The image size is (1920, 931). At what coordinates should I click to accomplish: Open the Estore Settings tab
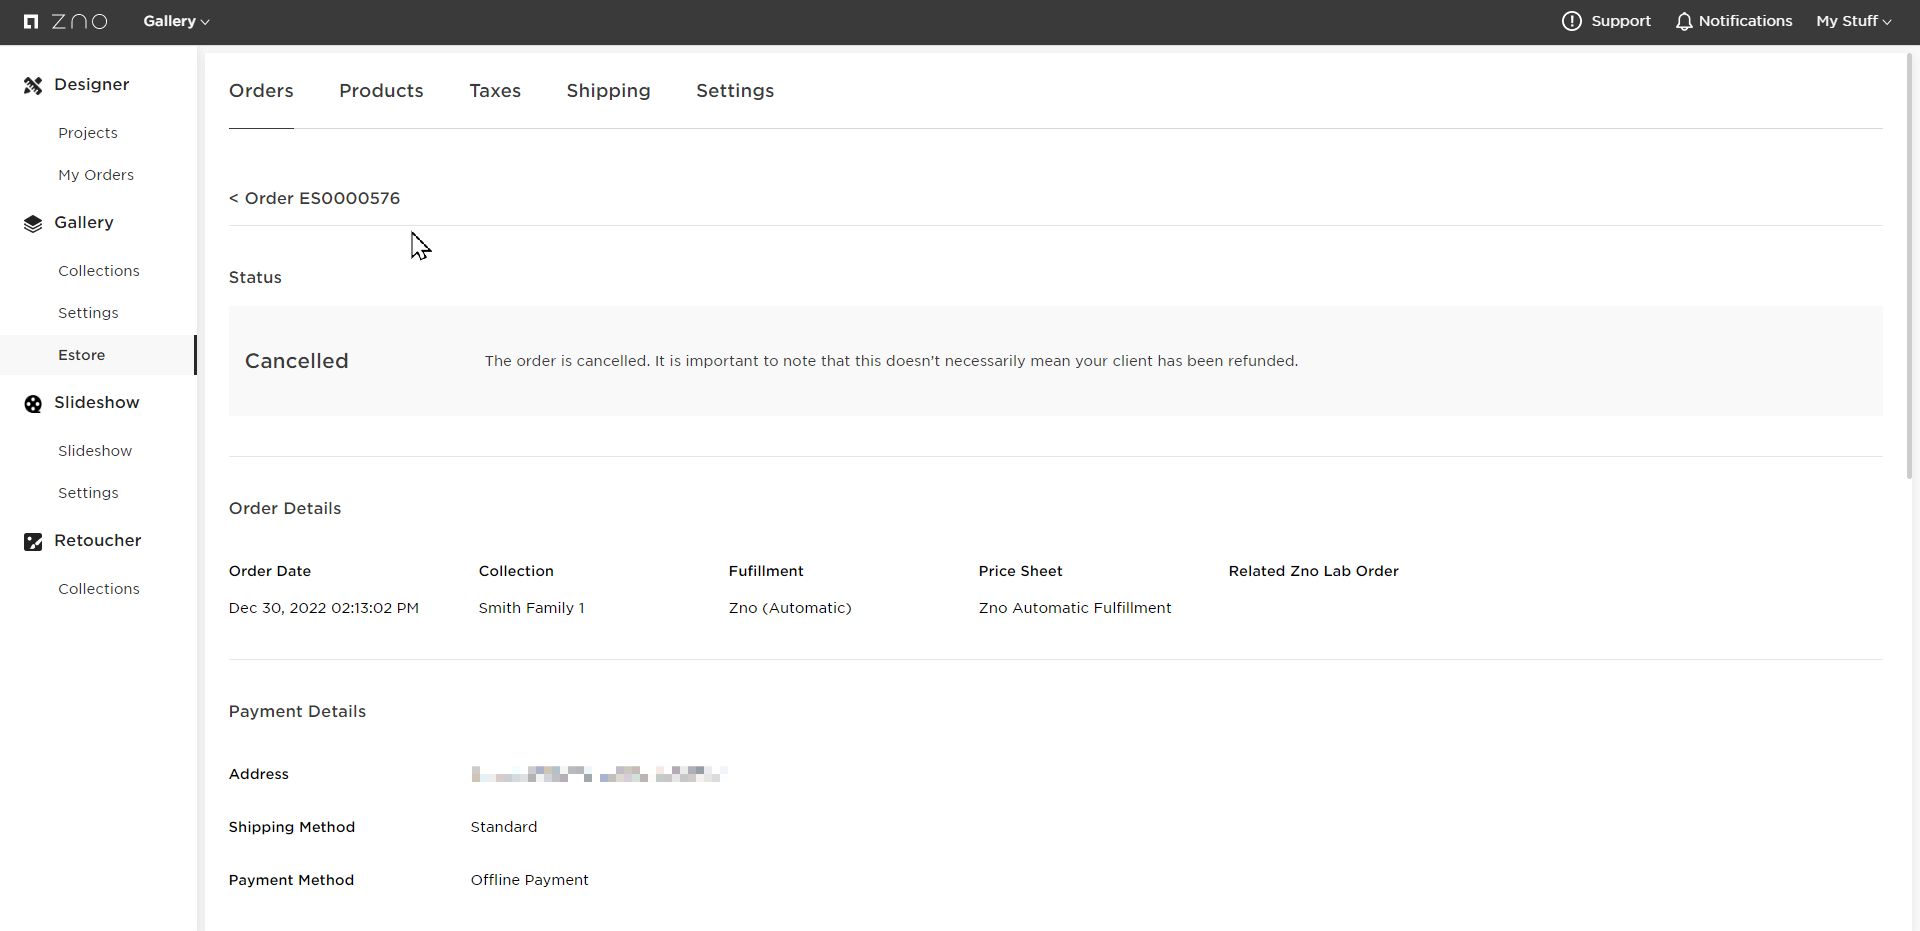point(735,91)
